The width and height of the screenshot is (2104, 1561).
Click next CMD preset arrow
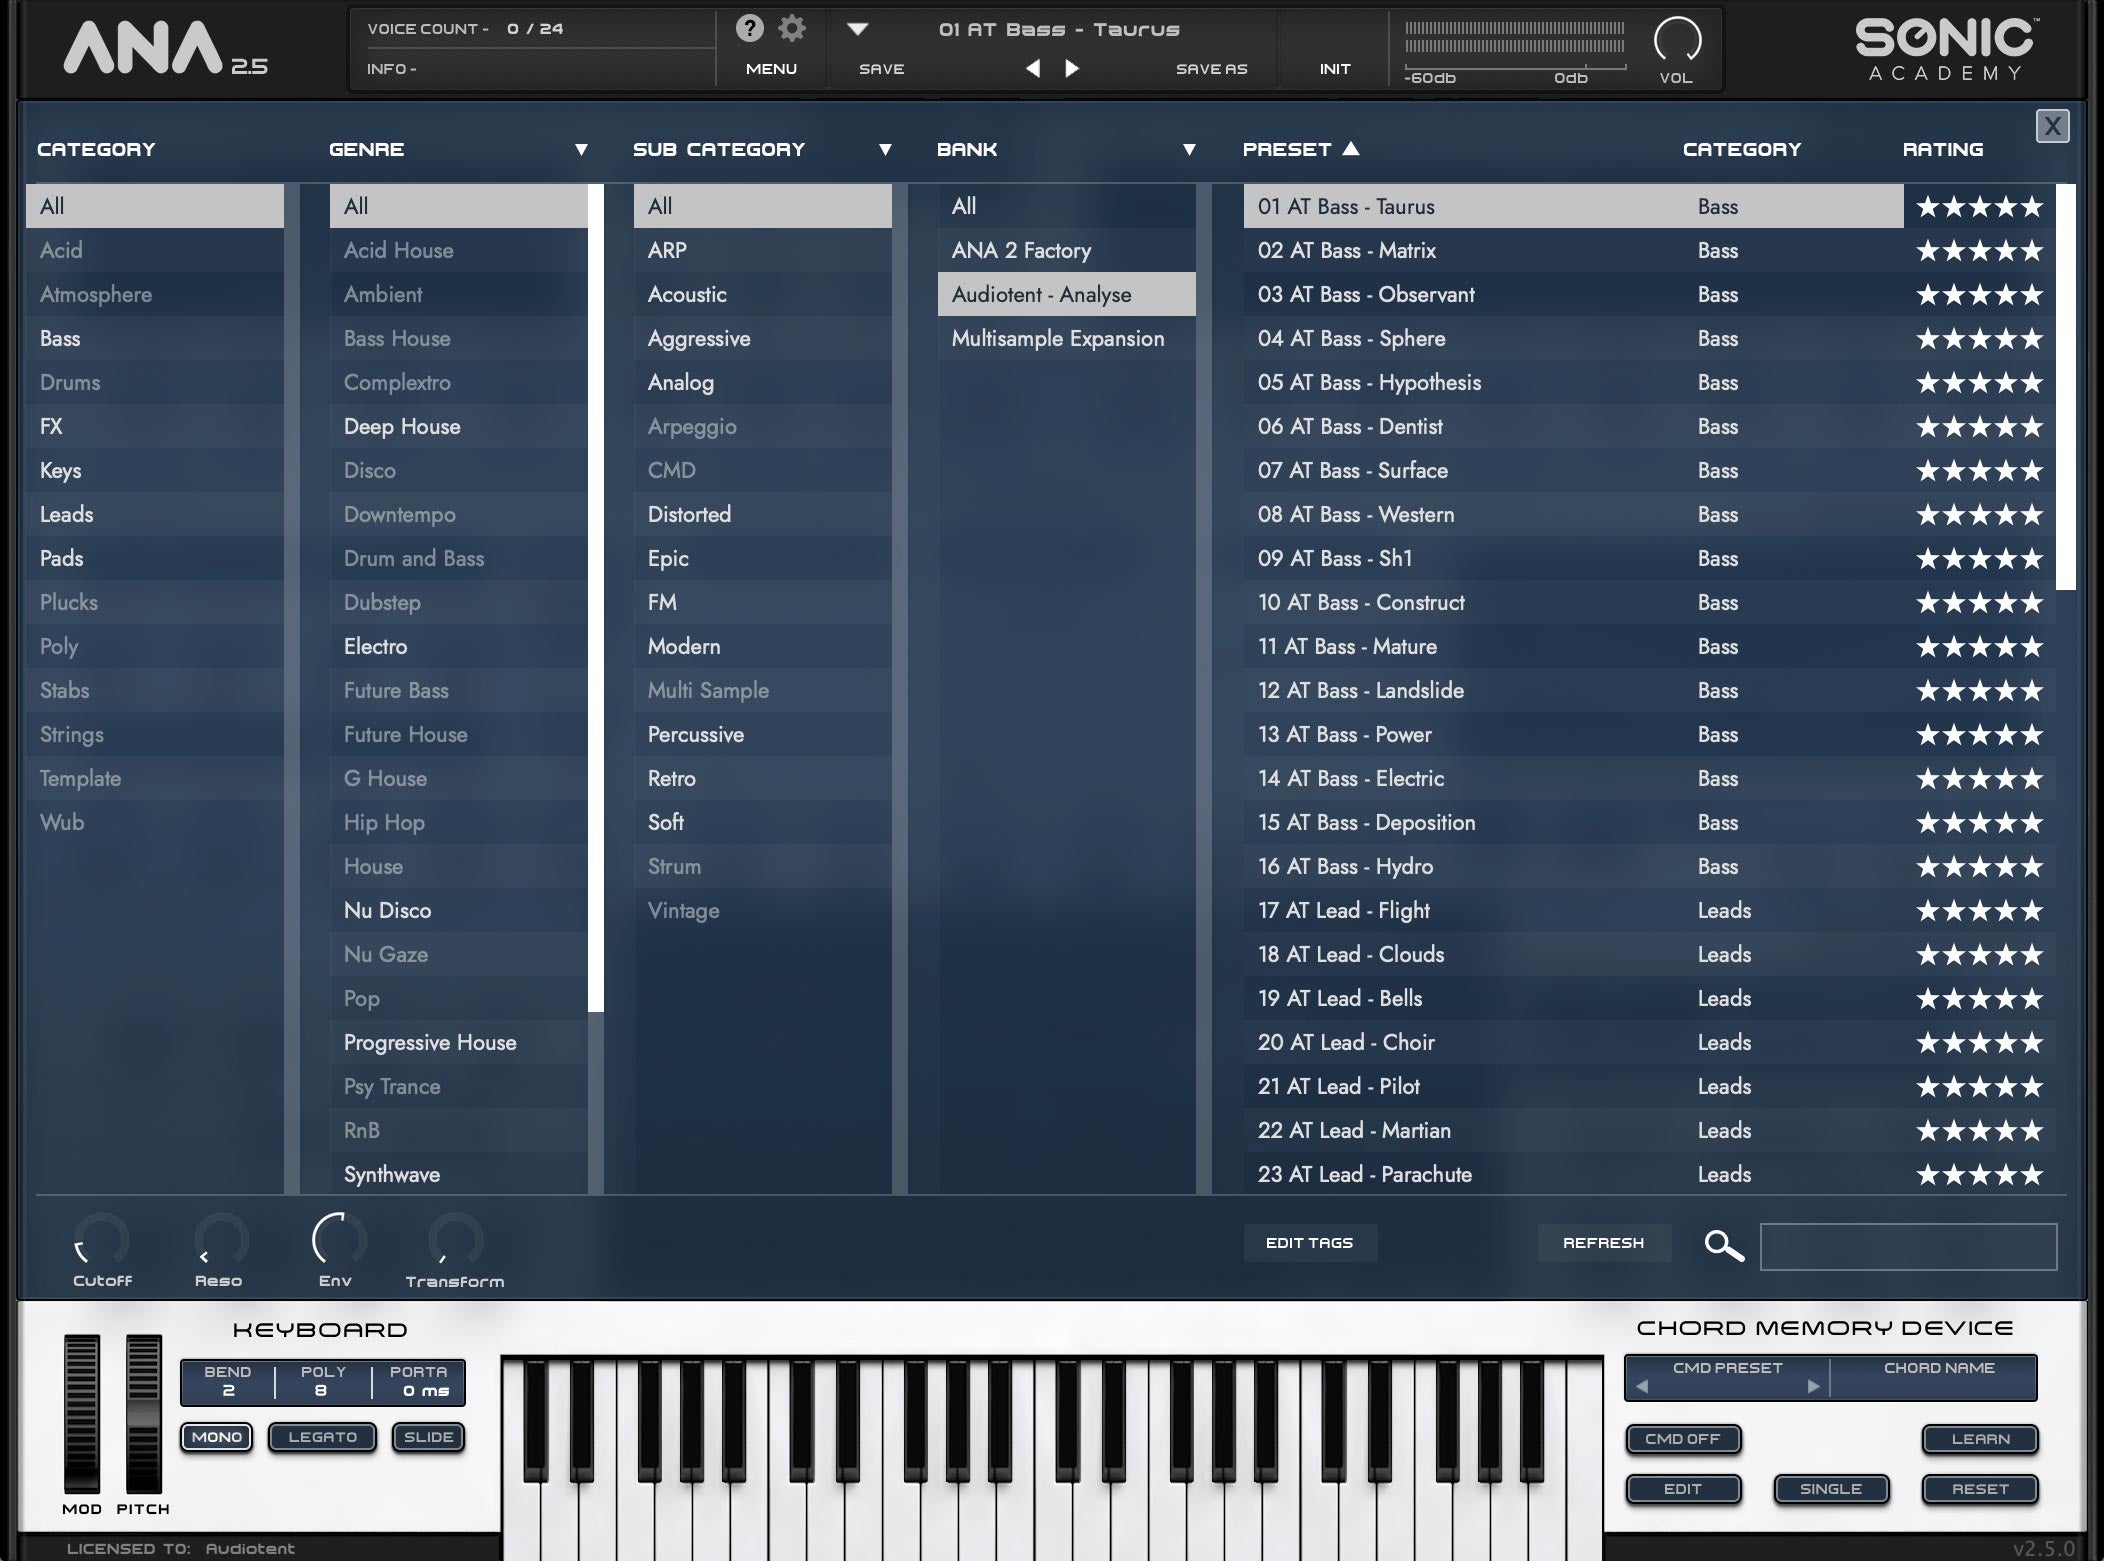point(1812,1386)
